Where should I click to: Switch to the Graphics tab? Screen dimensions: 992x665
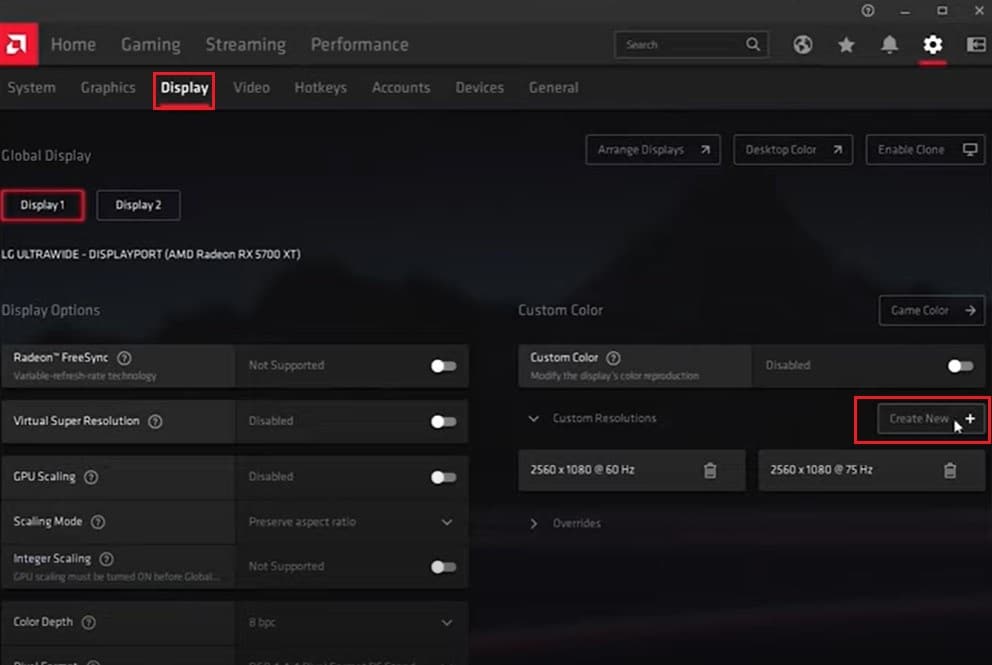click(x=108, y=88)
